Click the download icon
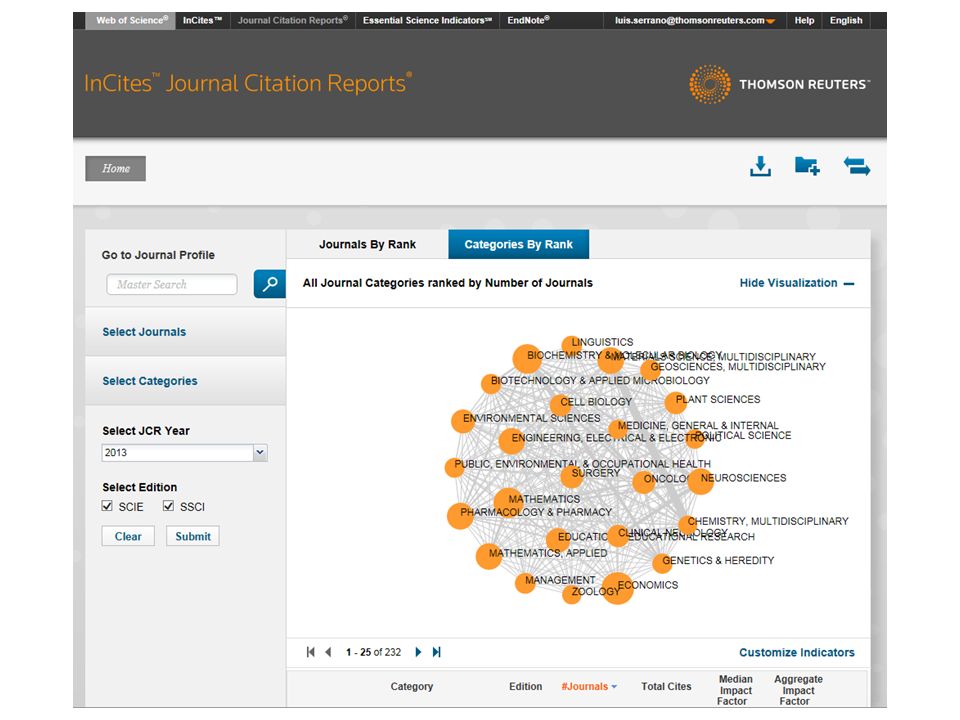The width and height of the screenshot is (960, 720). click(x=760, y=166)
